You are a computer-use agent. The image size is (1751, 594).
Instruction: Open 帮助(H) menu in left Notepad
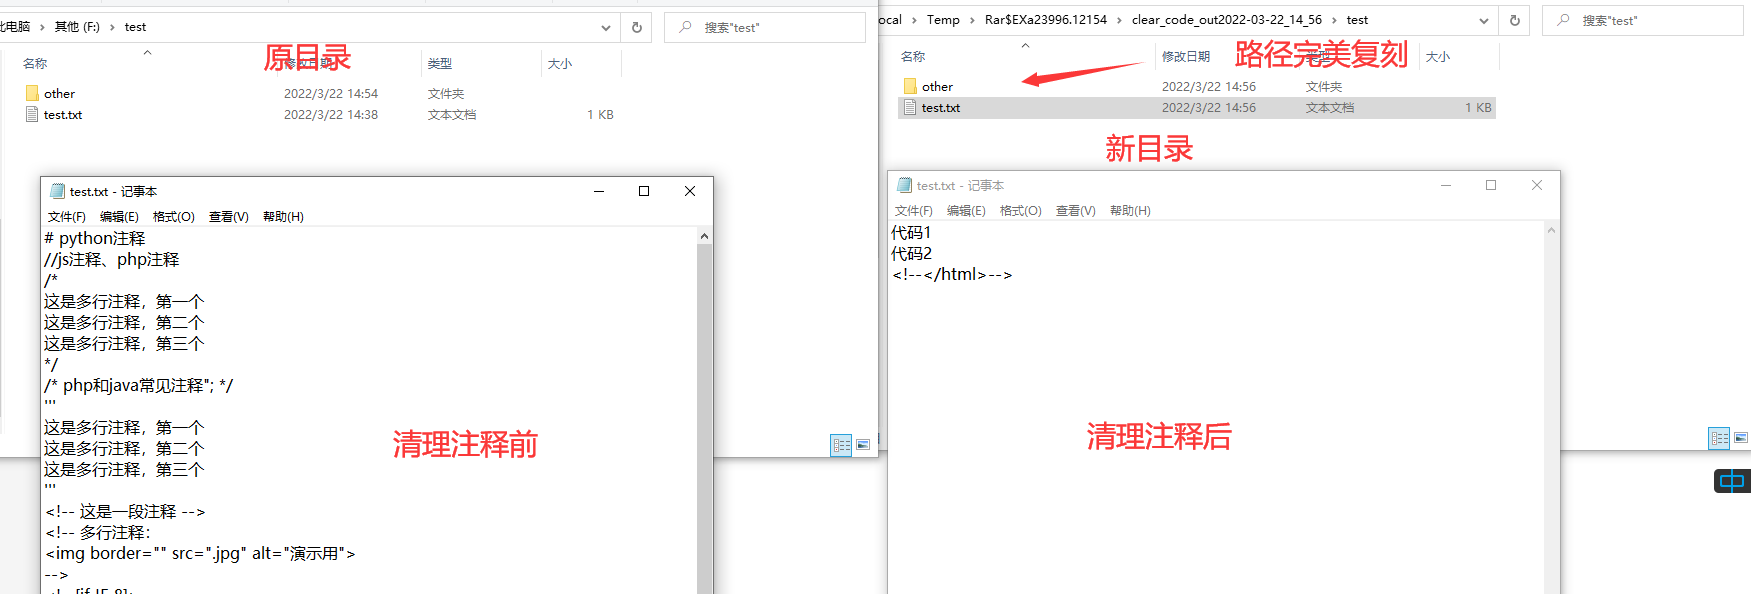283,217
